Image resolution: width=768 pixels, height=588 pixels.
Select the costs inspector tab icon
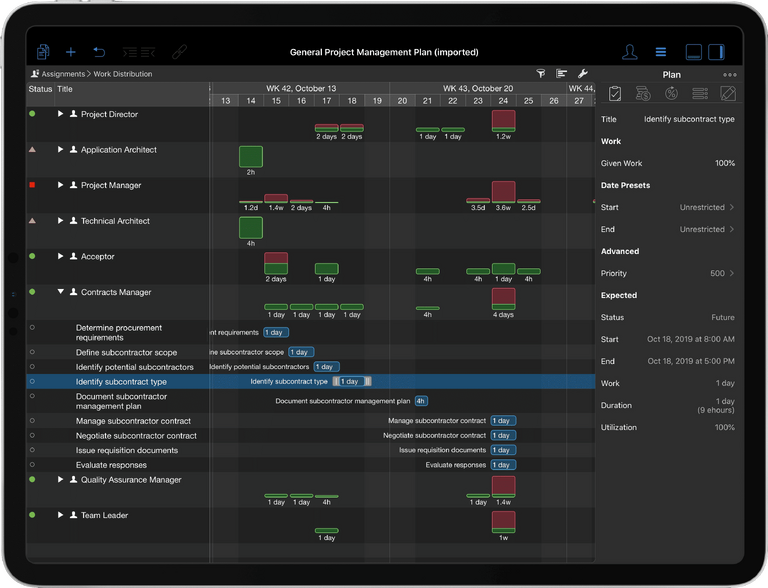coord(644,94)
